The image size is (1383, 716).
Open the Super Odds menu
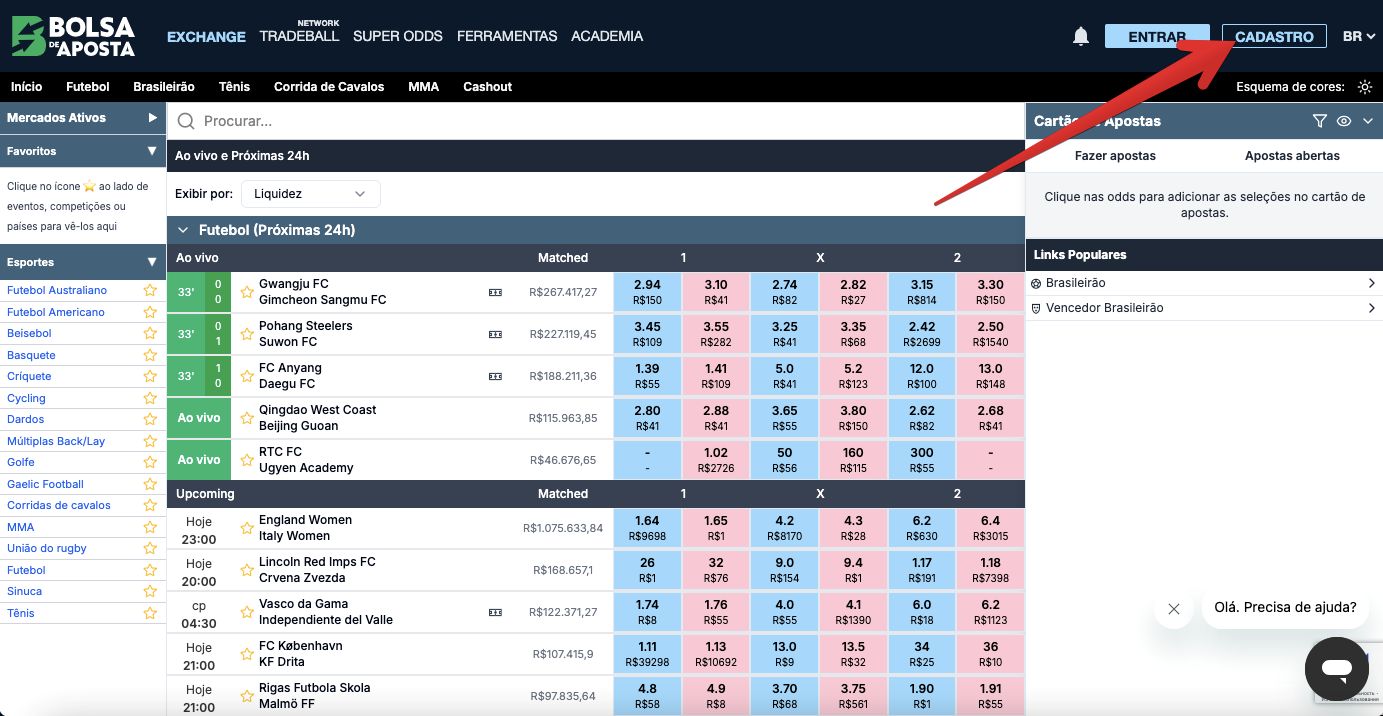[x=398, y=36]
